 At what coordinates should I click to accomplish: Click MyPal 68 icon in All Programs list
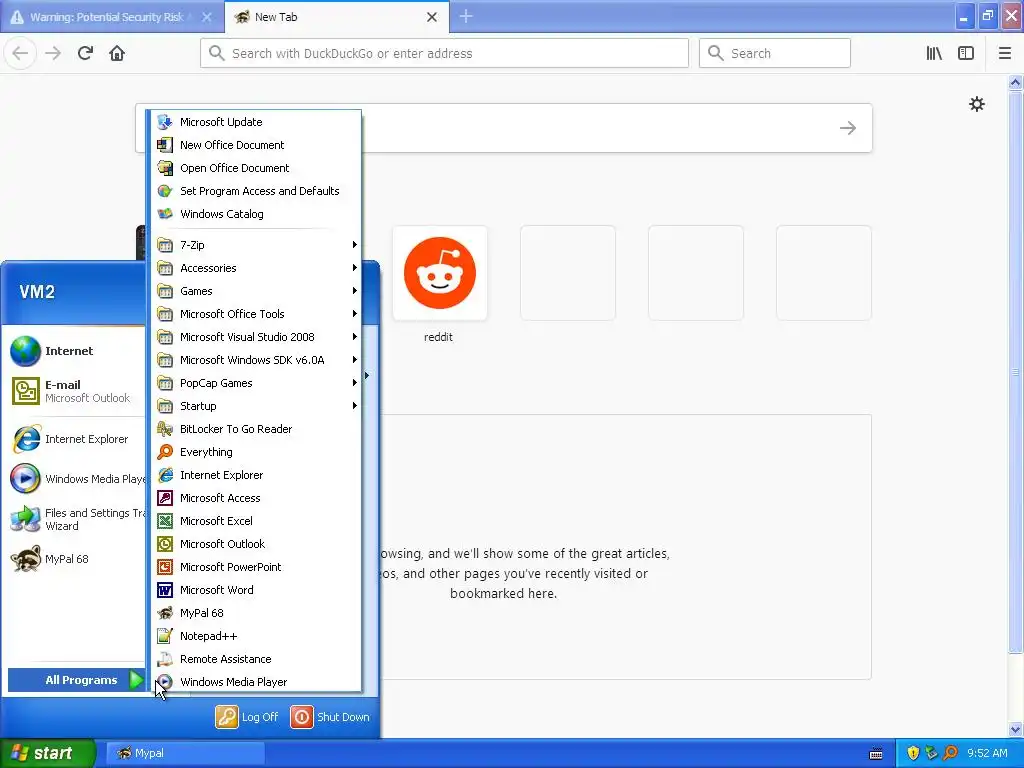pos(165,613)
